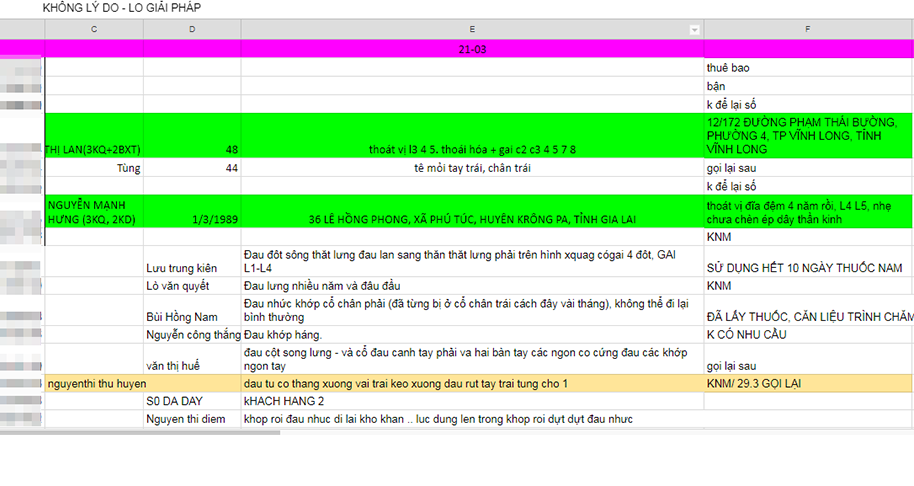Click the column F header
The height and width of the screenshot is (486, 914).
pyautogui.click(x=808, y=30)
